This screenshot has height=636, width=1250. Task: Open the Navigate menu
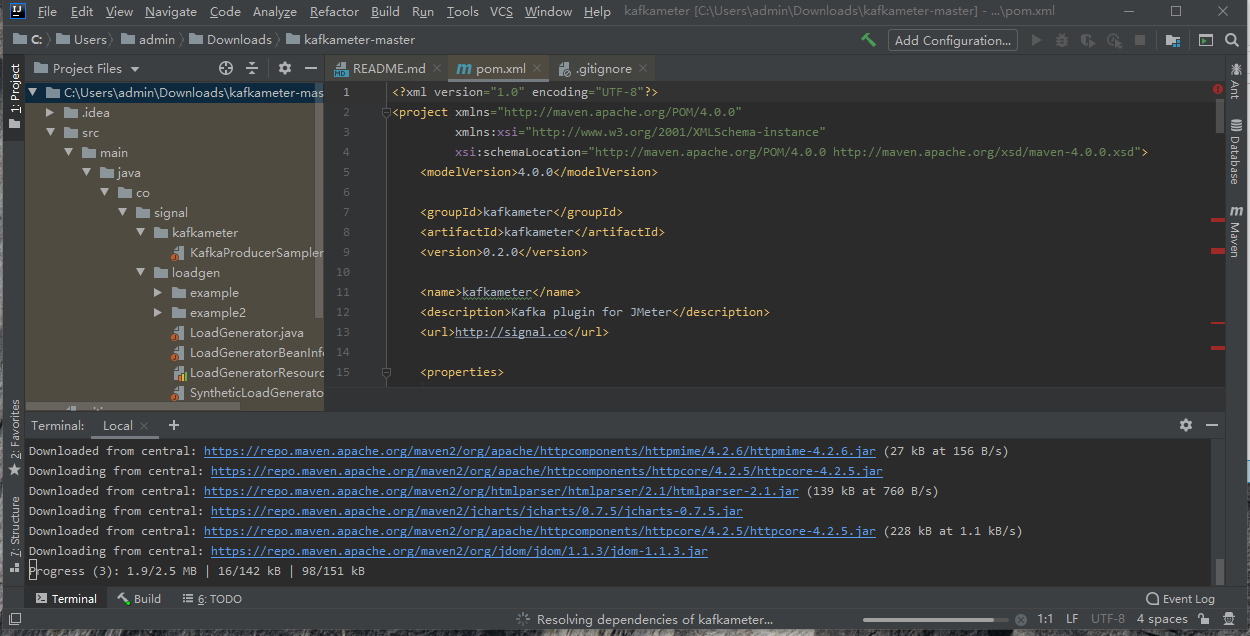tap(170, 12)
